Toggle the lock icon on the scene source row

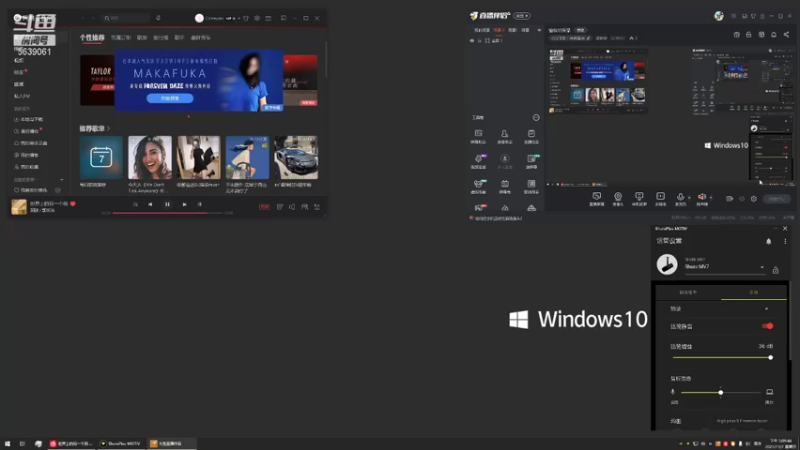click(x=479, y=40)
